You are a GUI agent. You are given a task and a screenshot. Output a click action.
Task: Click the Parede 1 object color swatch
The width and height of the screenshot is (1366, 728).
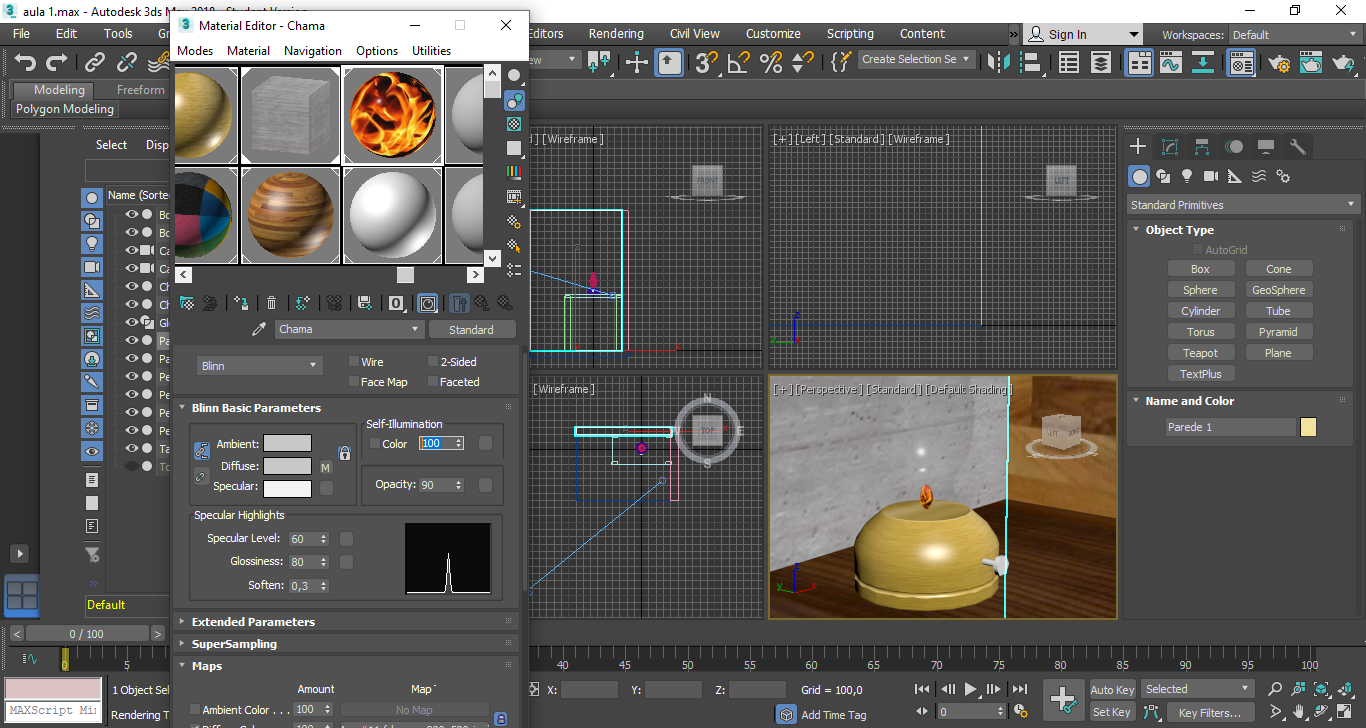(x=1308, y=427)
